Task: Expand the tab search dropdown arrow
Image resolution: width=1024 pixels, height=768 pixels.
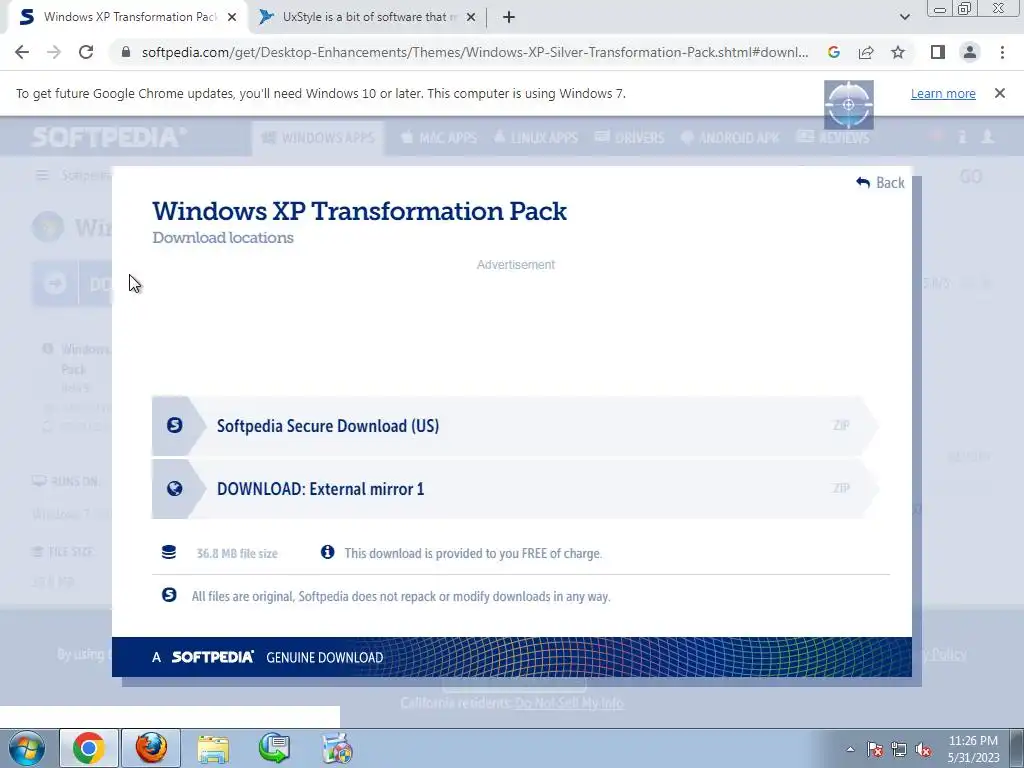Action: [x=904, y=17]
